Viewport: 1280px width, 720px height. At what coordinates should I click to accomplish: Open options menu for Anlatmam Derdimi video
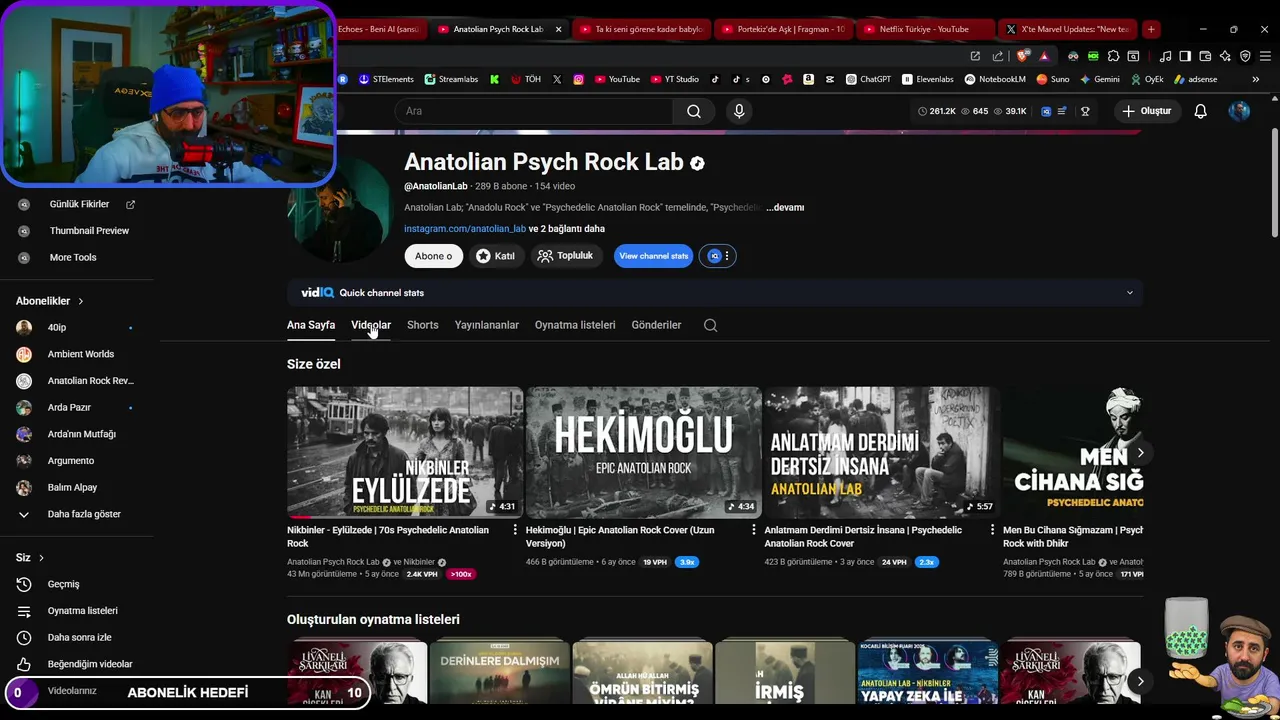pyautogui.click(x=992, y=530)
